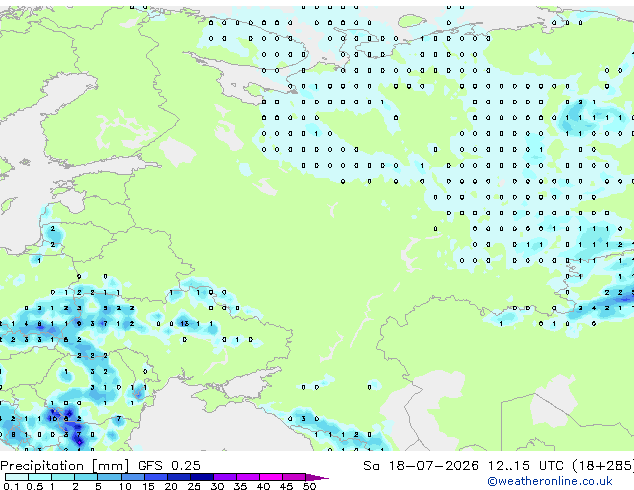Click the 'Precipitation [mm]' title text
This screenshot has width=634, height=490.
coord(65,466)
